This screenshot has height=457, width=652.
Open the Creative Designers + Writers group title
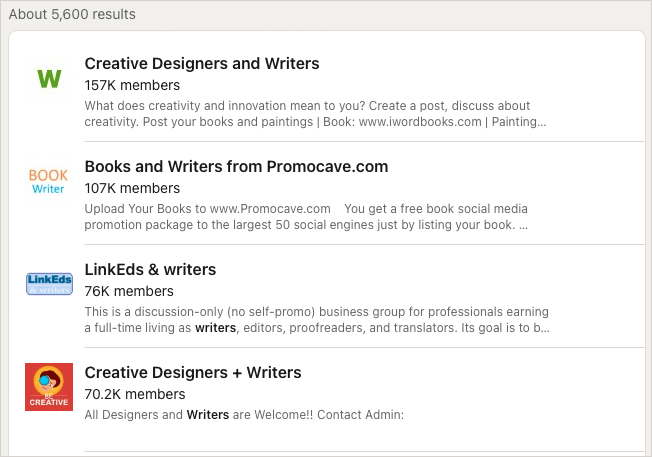pos(193,372)
